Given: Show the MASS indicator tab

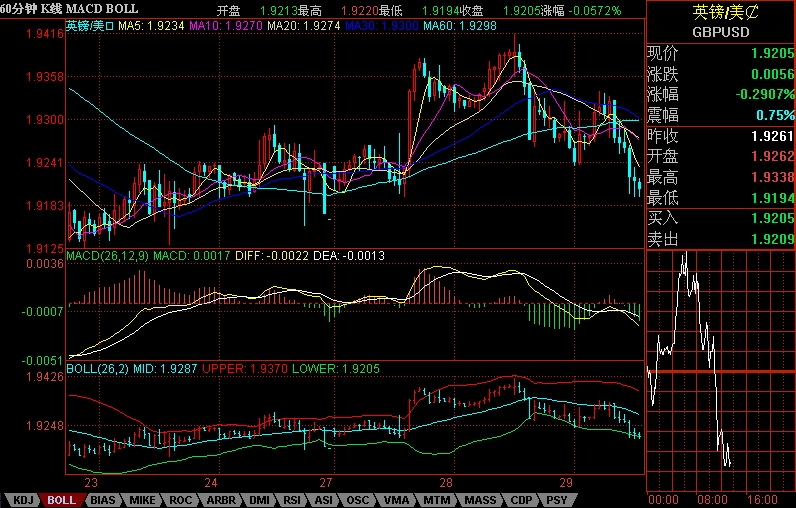Looking at the screenshot, I should pyautogui.click(x=479, y=499).
